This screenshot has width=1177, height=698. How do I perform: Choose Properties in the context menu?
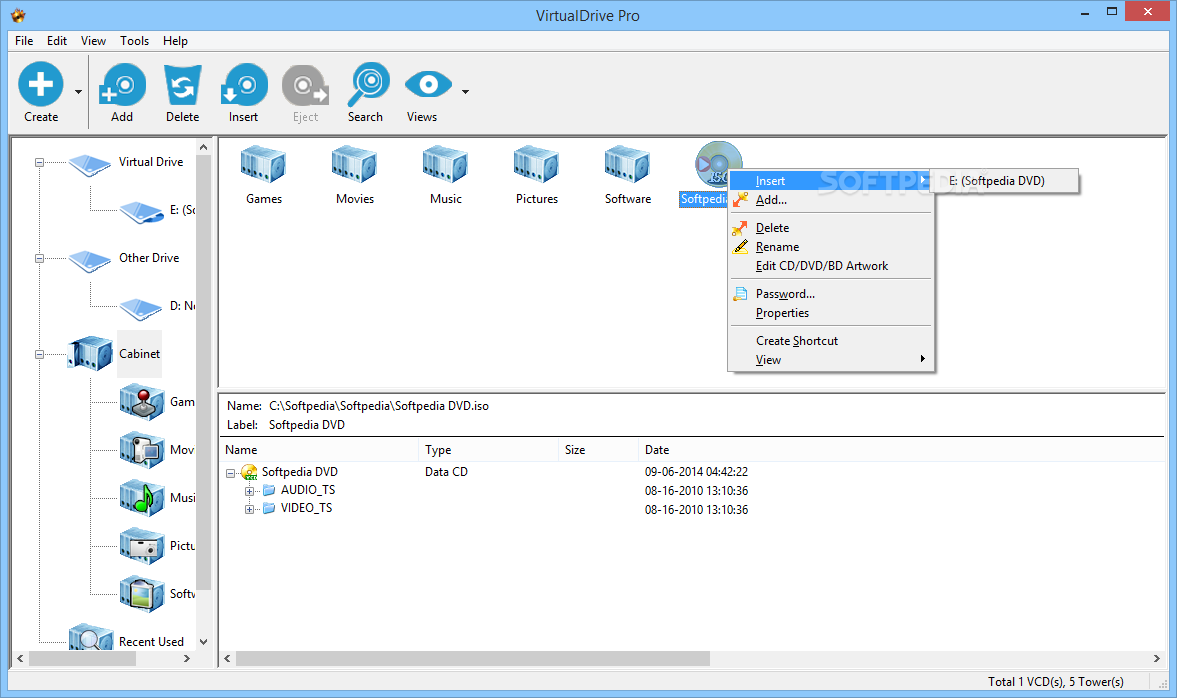(x=830, y=313)
